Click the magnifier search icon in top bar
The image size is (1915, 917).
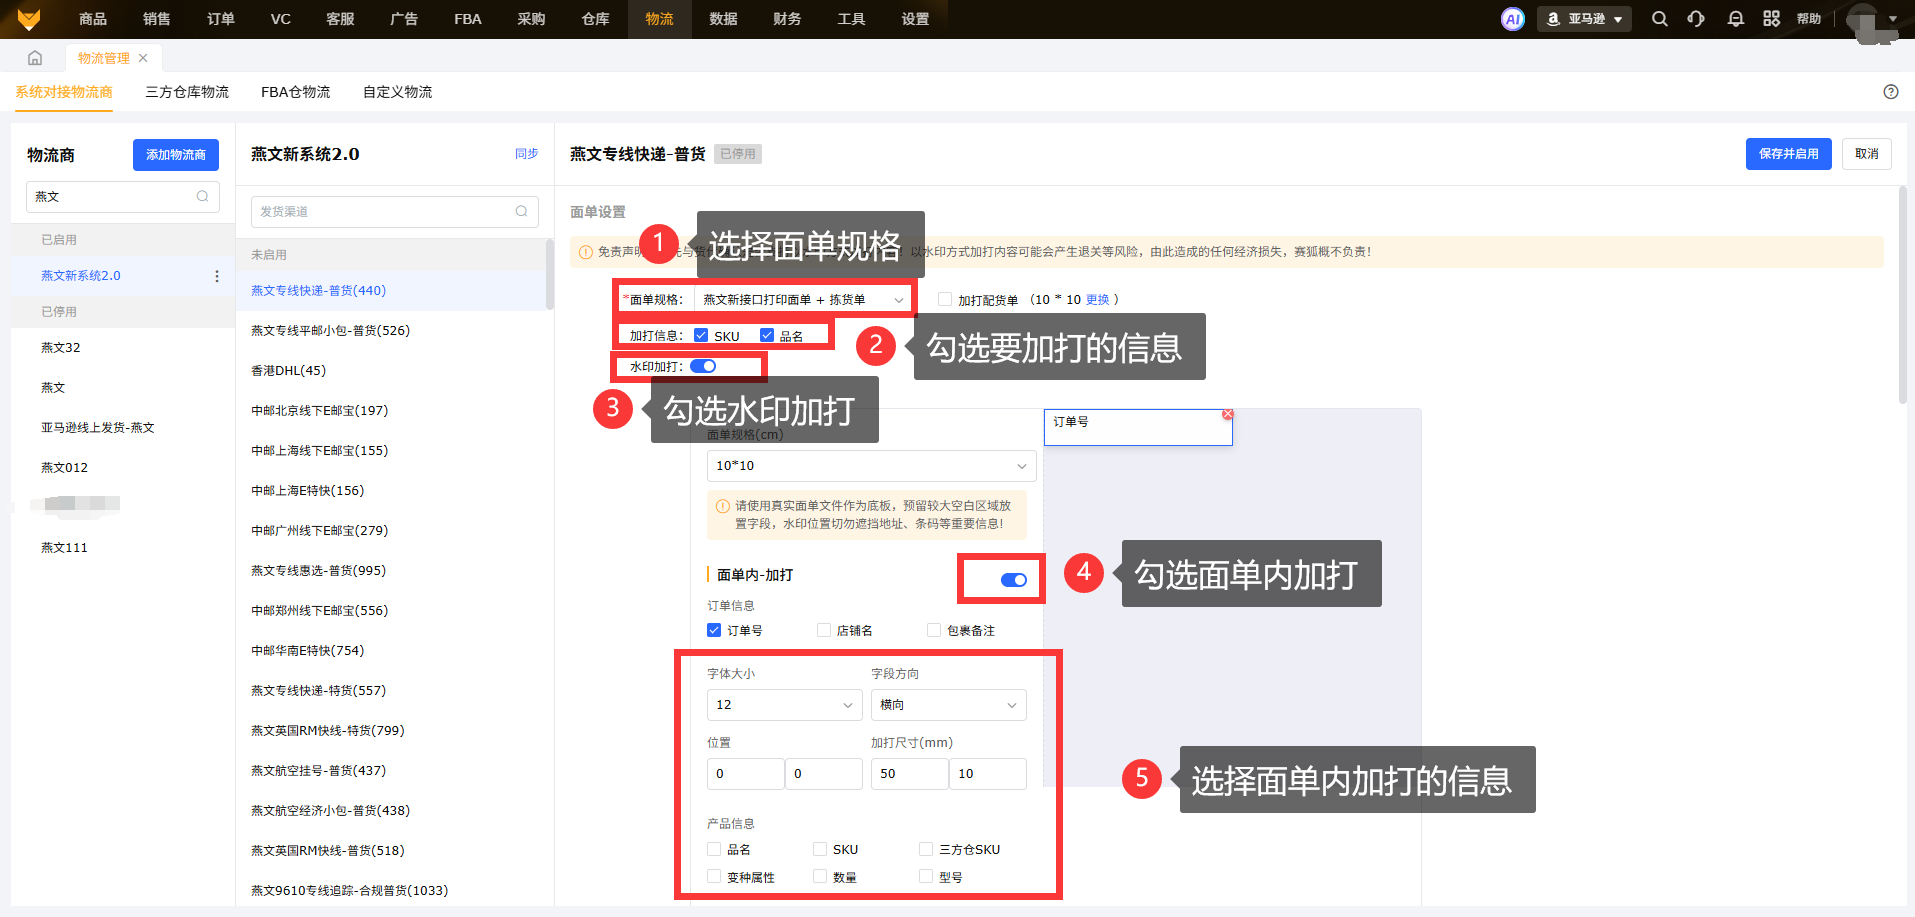(1660, 19)
